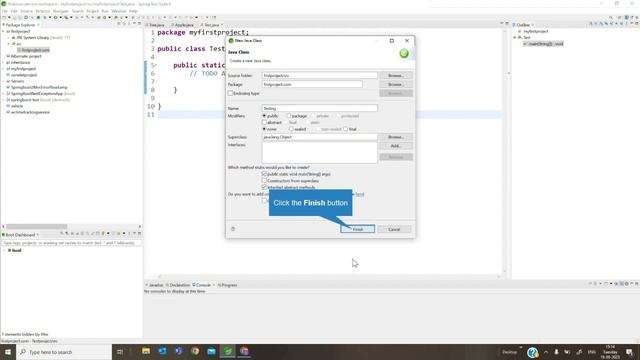Collapse the src folder node
This screenshot has height=360, width=640.
pyautogui.click(x=9, y=44)
